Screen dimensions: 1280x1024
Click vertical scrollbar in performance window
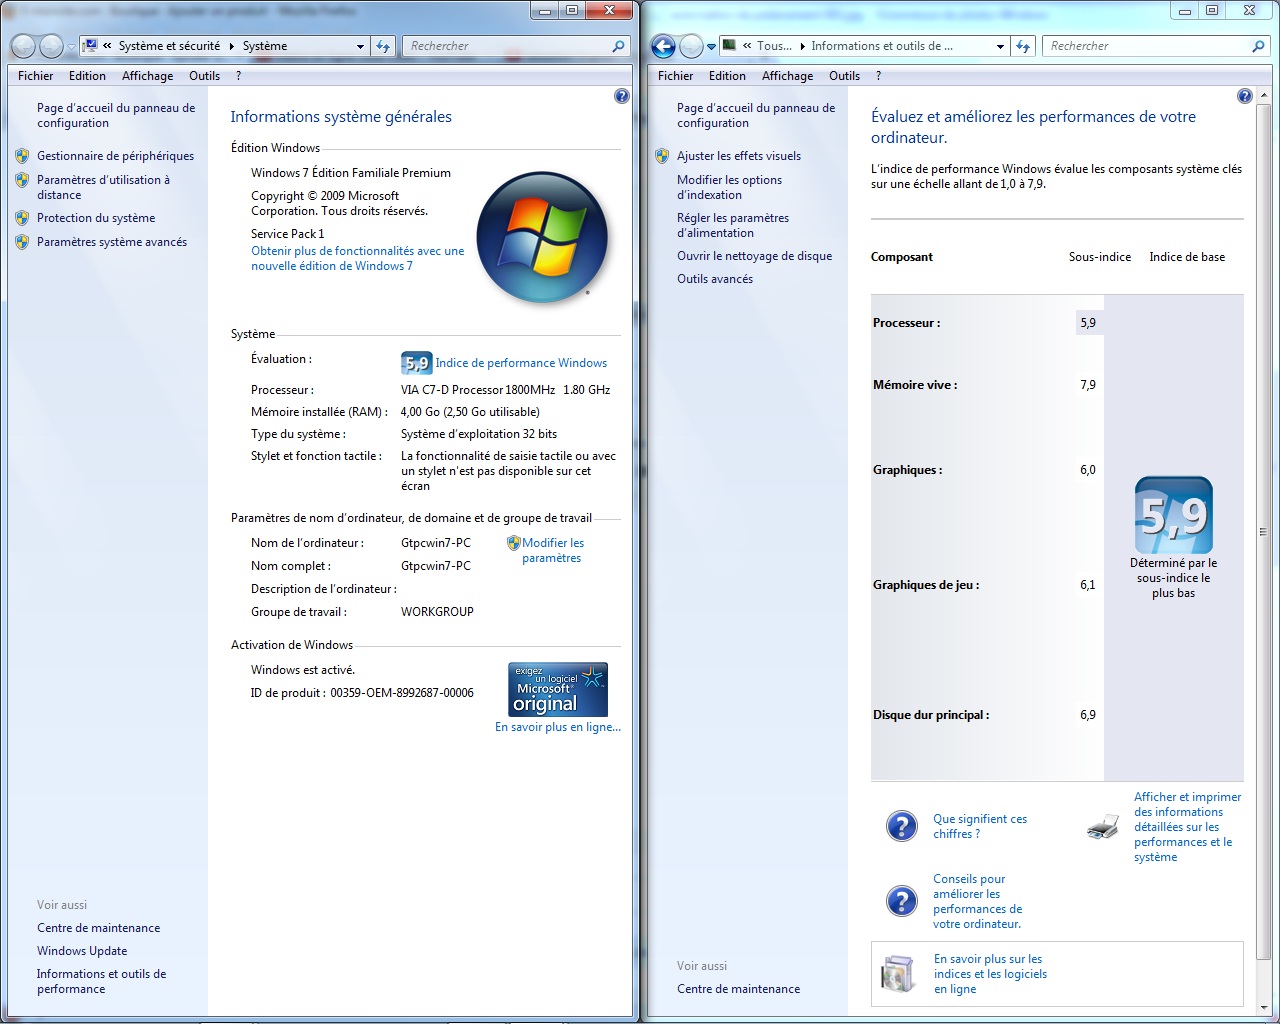tap(1263, 530)
